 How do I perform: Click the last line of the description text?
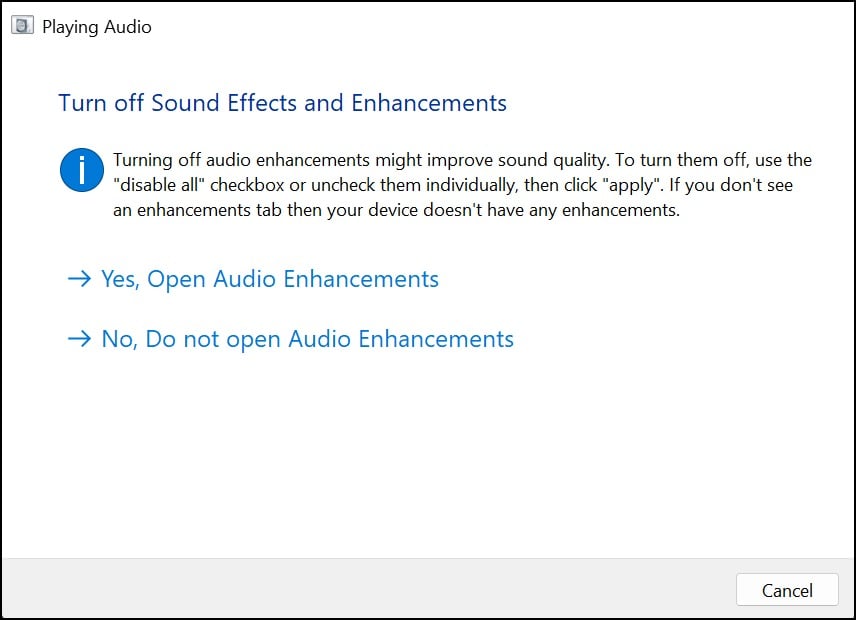coord(396,211)
